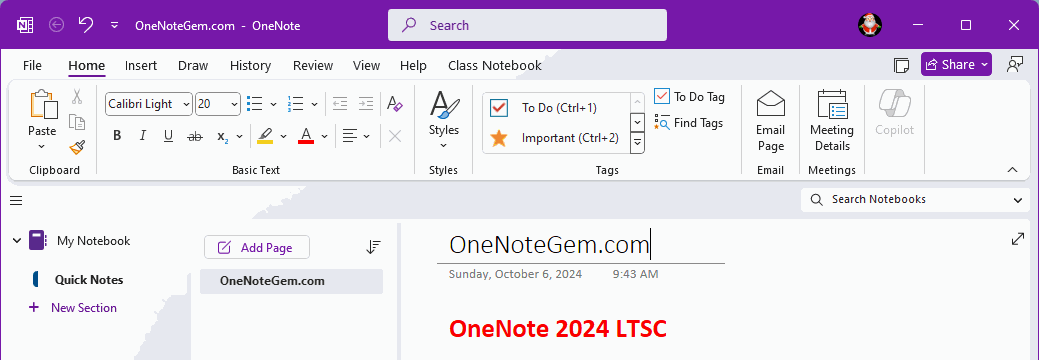Viewport: 1039px width, 360px height.
Task: Switch to the Insert tab
Action: coord(140,65)
